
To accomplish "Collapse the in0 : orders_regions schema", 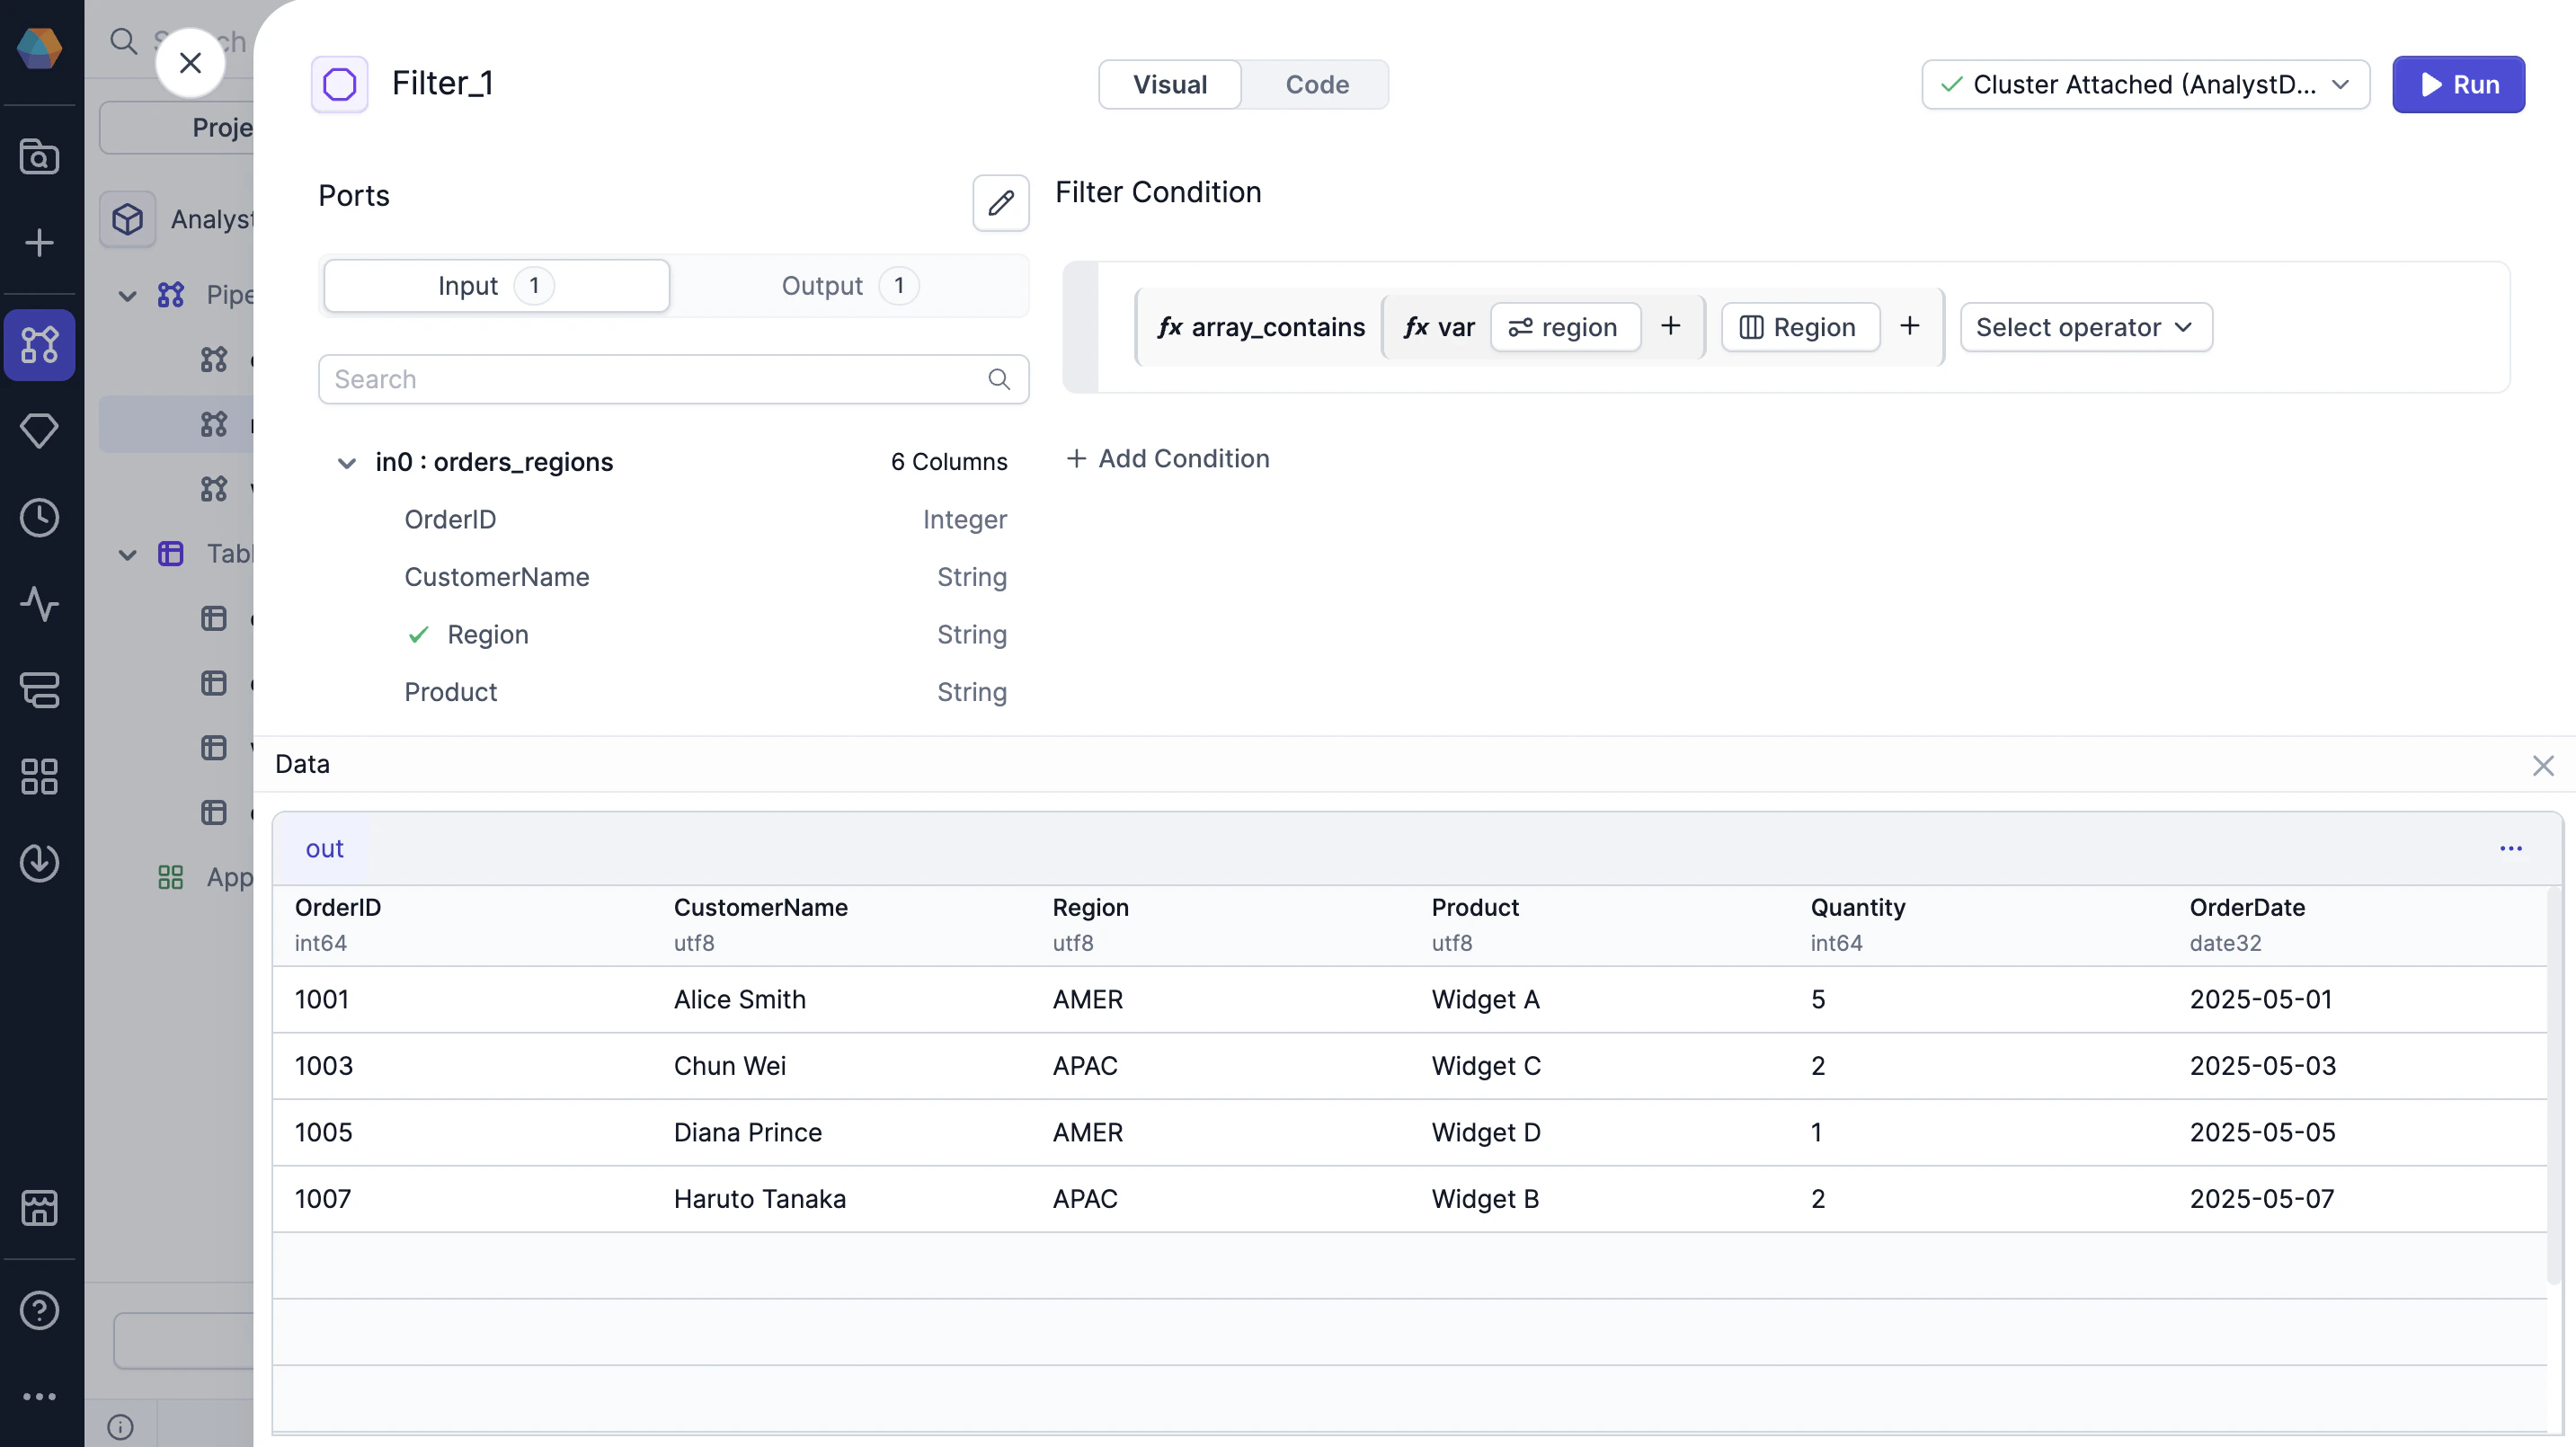I will [x=346, y=462].
